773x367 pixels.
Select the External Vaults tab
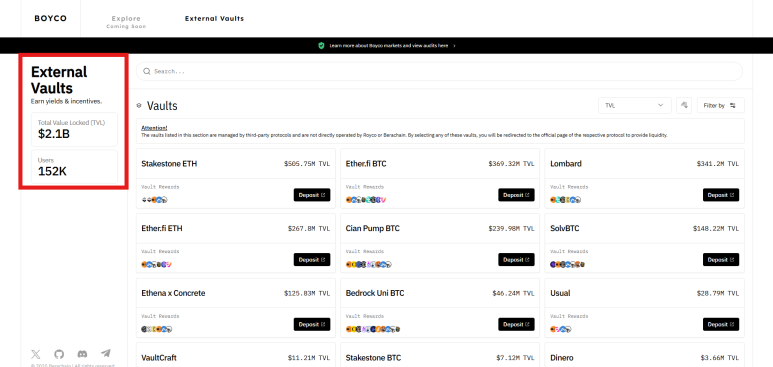[214, 18]
